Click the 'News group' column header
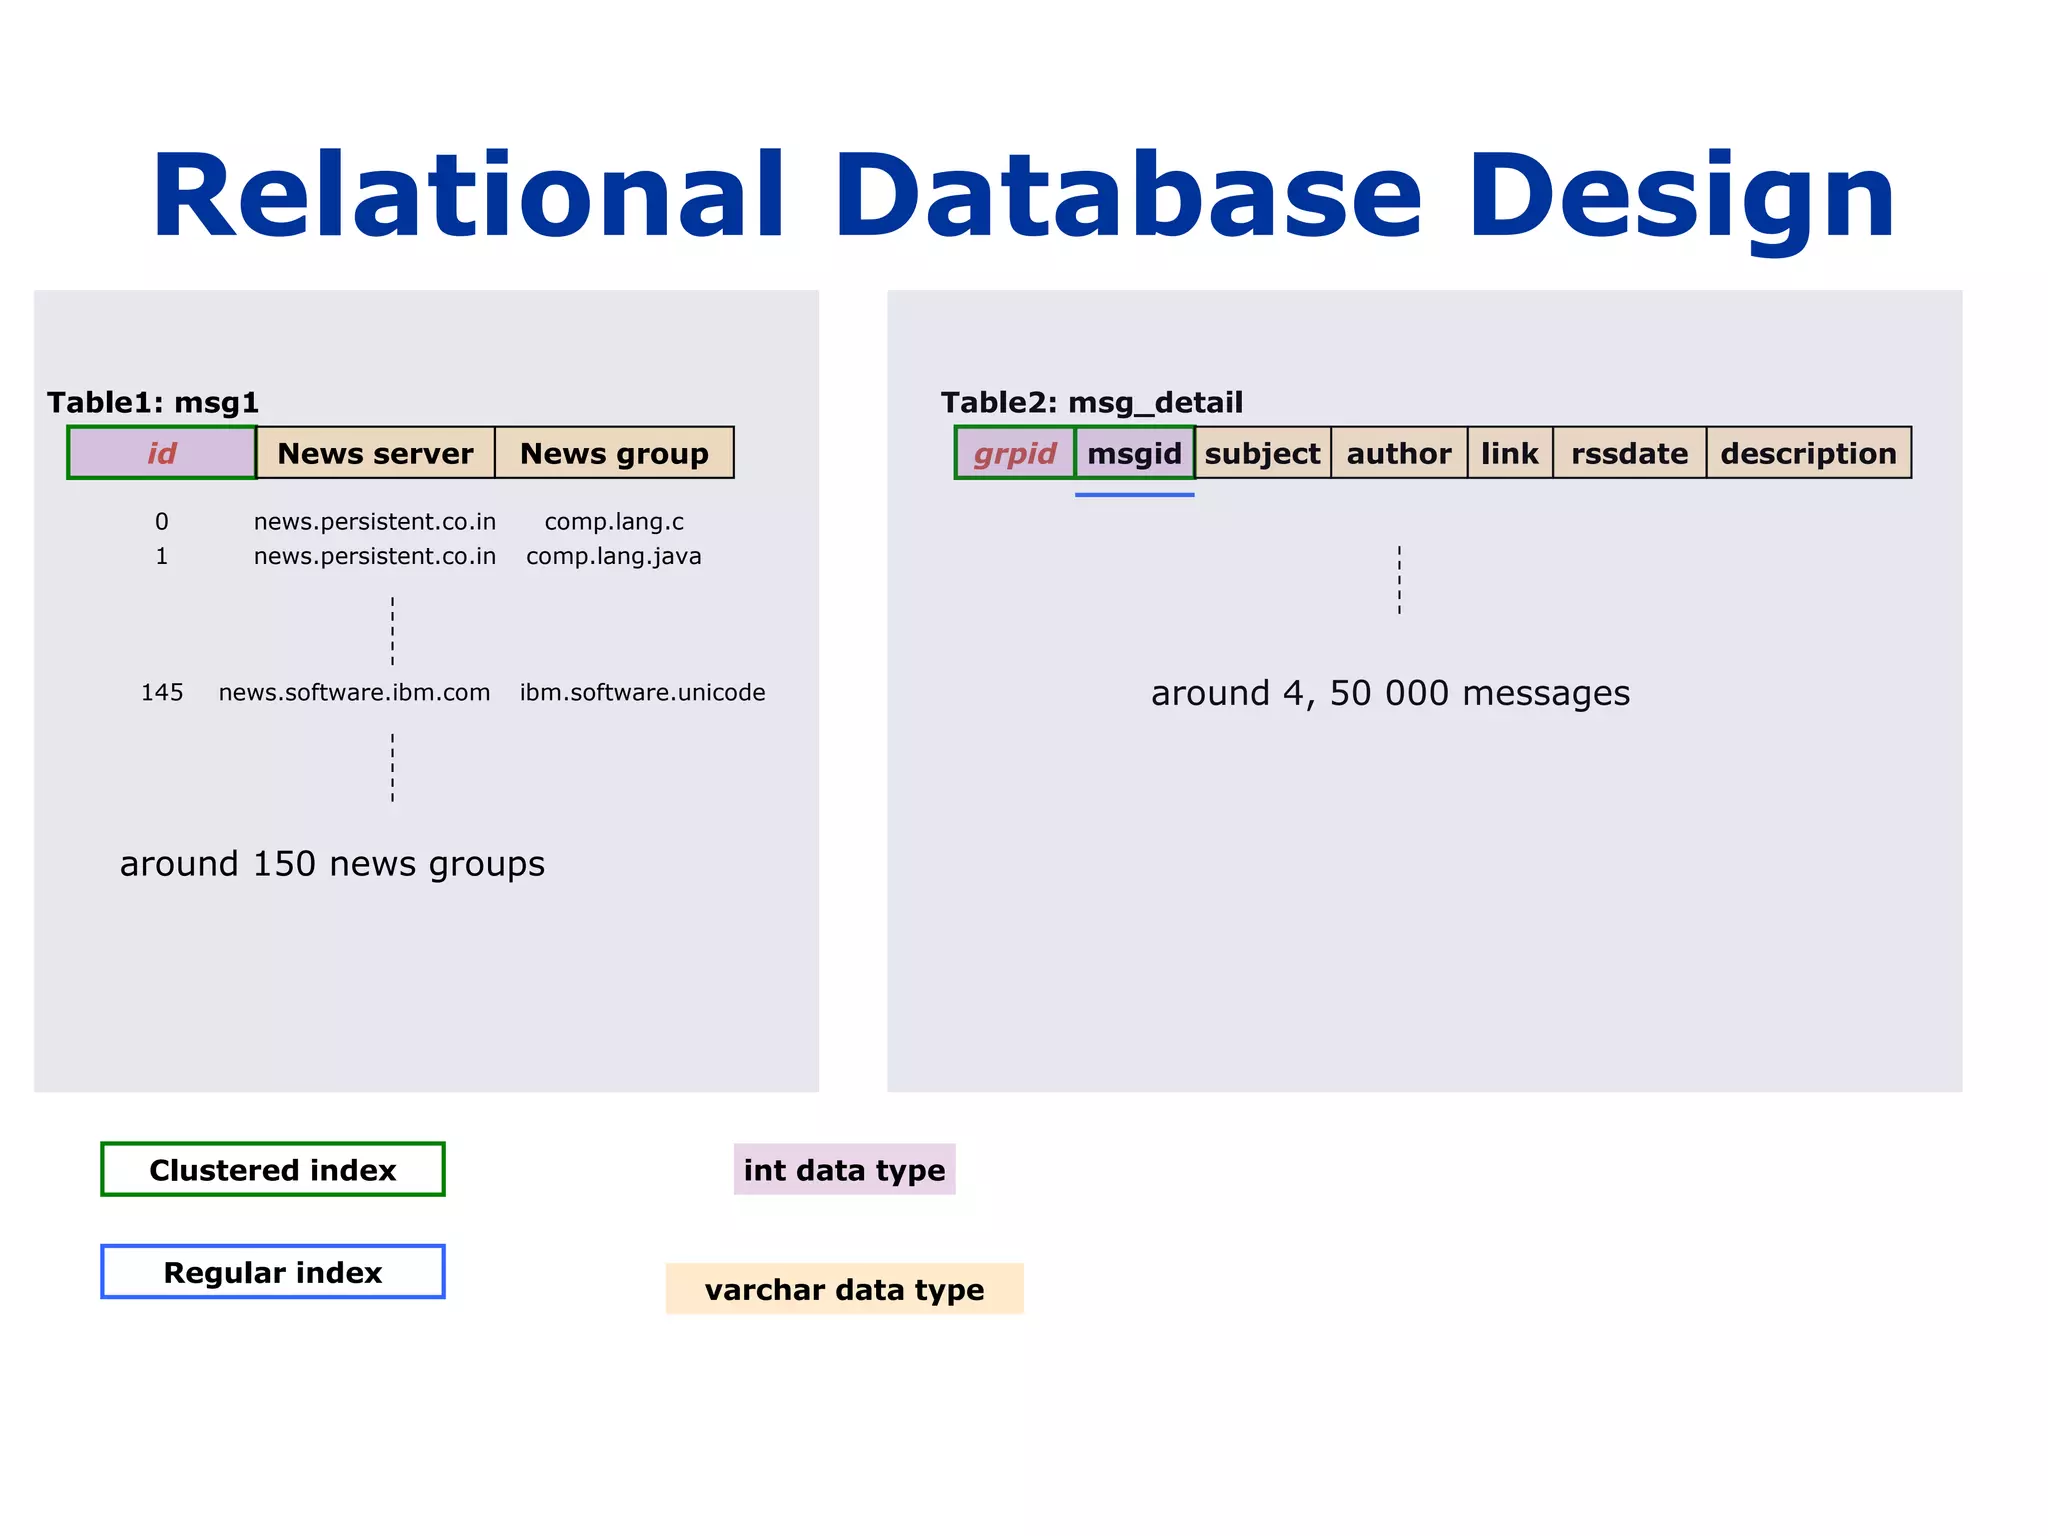 pyautogui.click(x=614, y=453)
